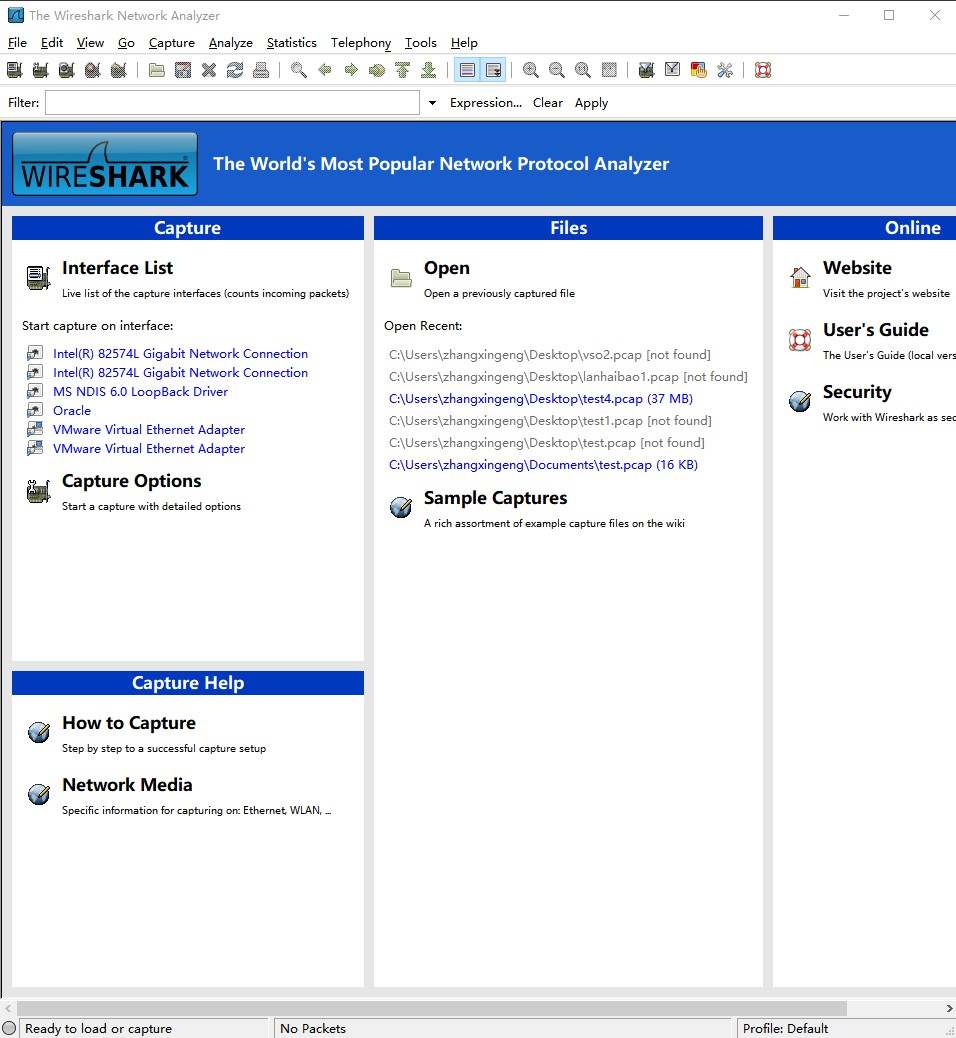This screenshot has height=1038, width=956.
Task: Open the Statistics menu
Action: pos(291,42)
